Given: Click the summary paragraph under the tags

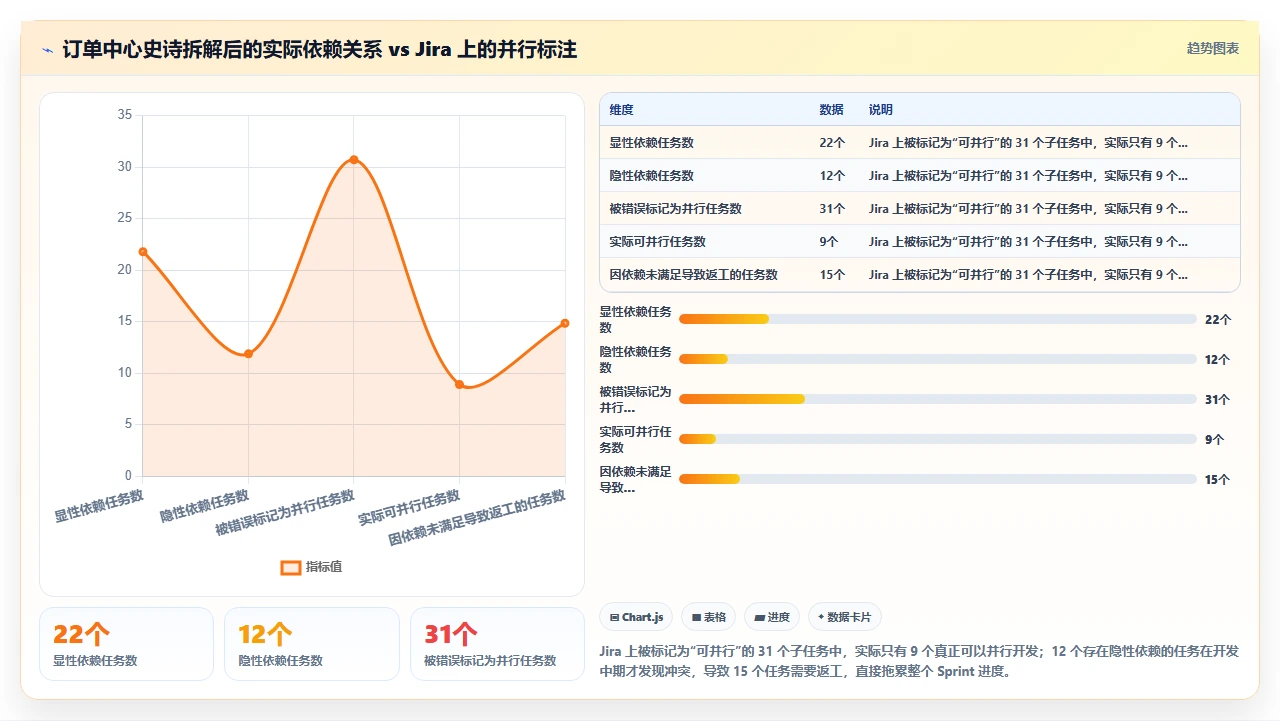Looking at the screenshot, I should tap(919, 661).
